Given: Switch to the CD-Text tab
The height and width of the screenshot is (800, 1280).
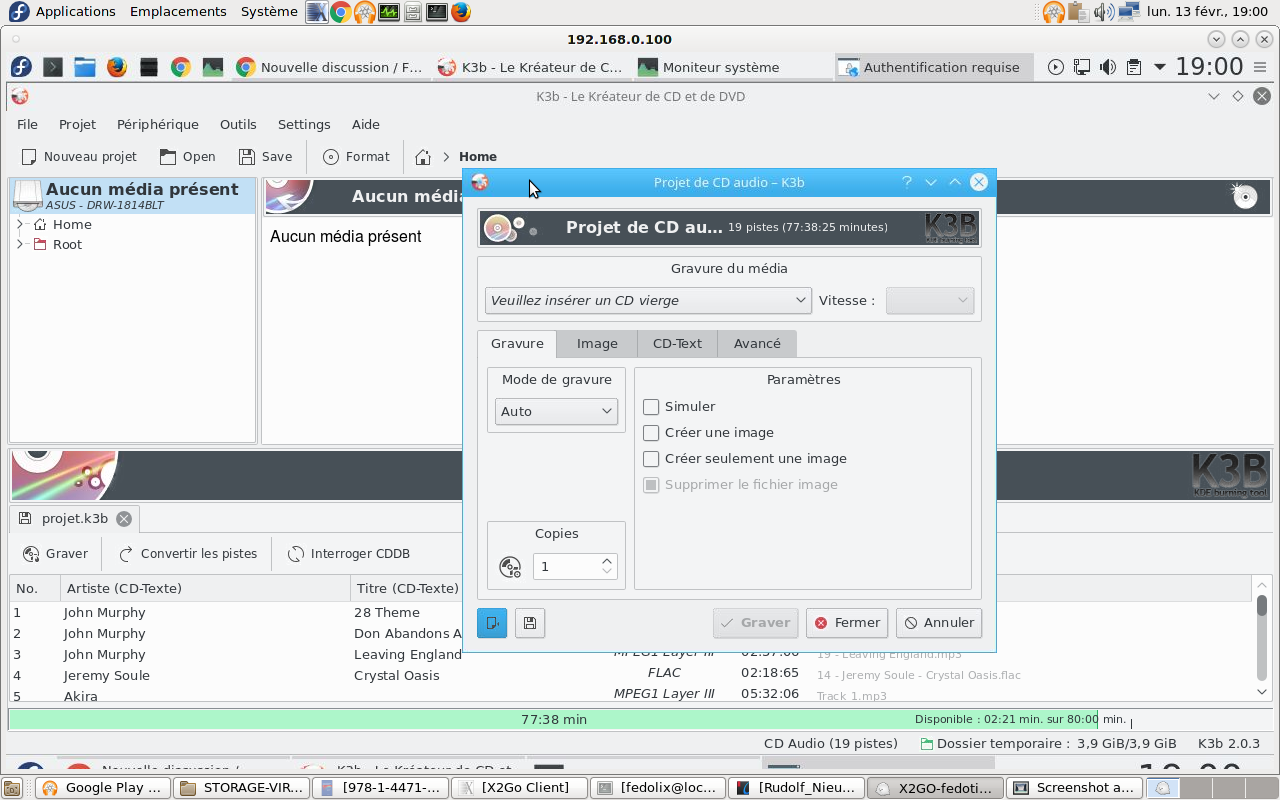Looking at the screenshot, I should [x=677, y=344].
